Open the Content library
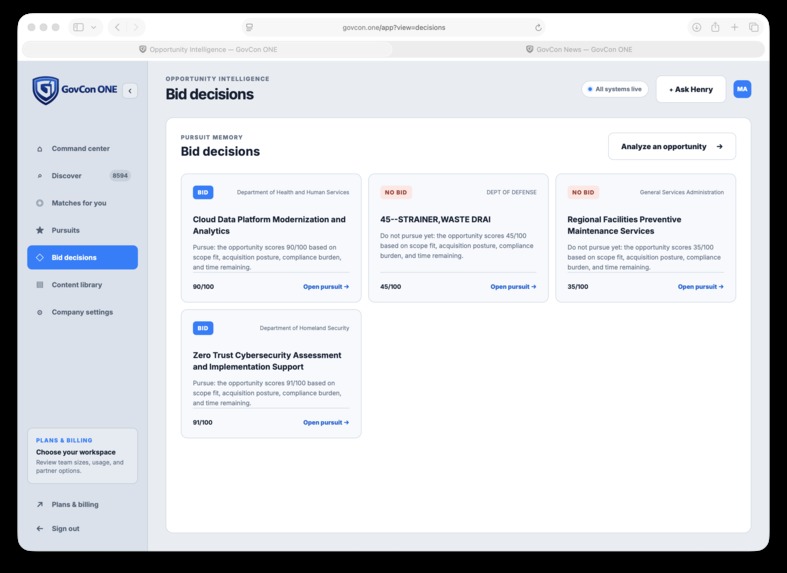This screenshot has height=573, width=787. tap(82, 284)
